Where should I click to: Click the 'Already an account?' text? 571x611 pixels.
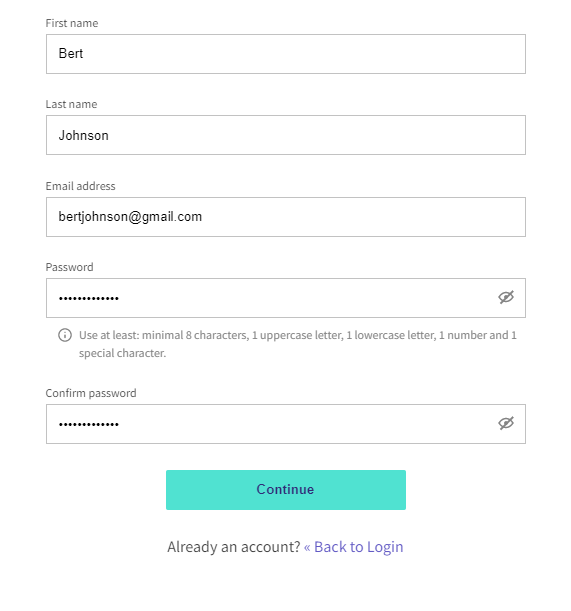(x=233, y=547)
